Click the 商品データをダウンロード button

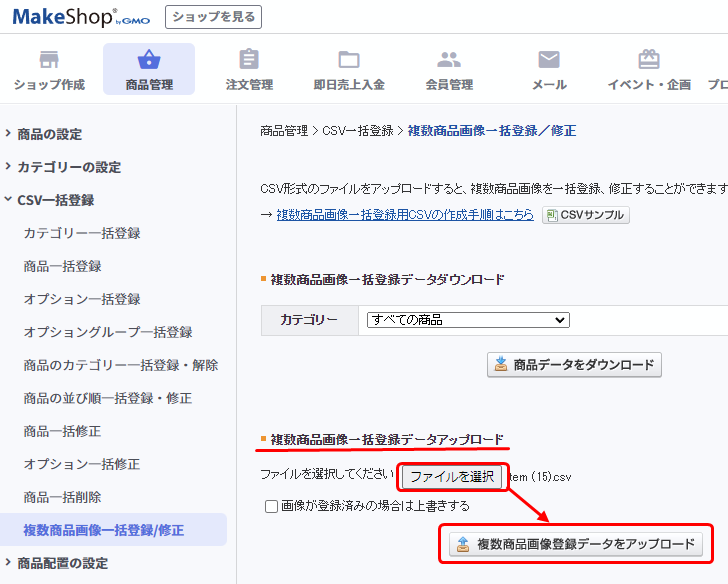tap(574, 365)
